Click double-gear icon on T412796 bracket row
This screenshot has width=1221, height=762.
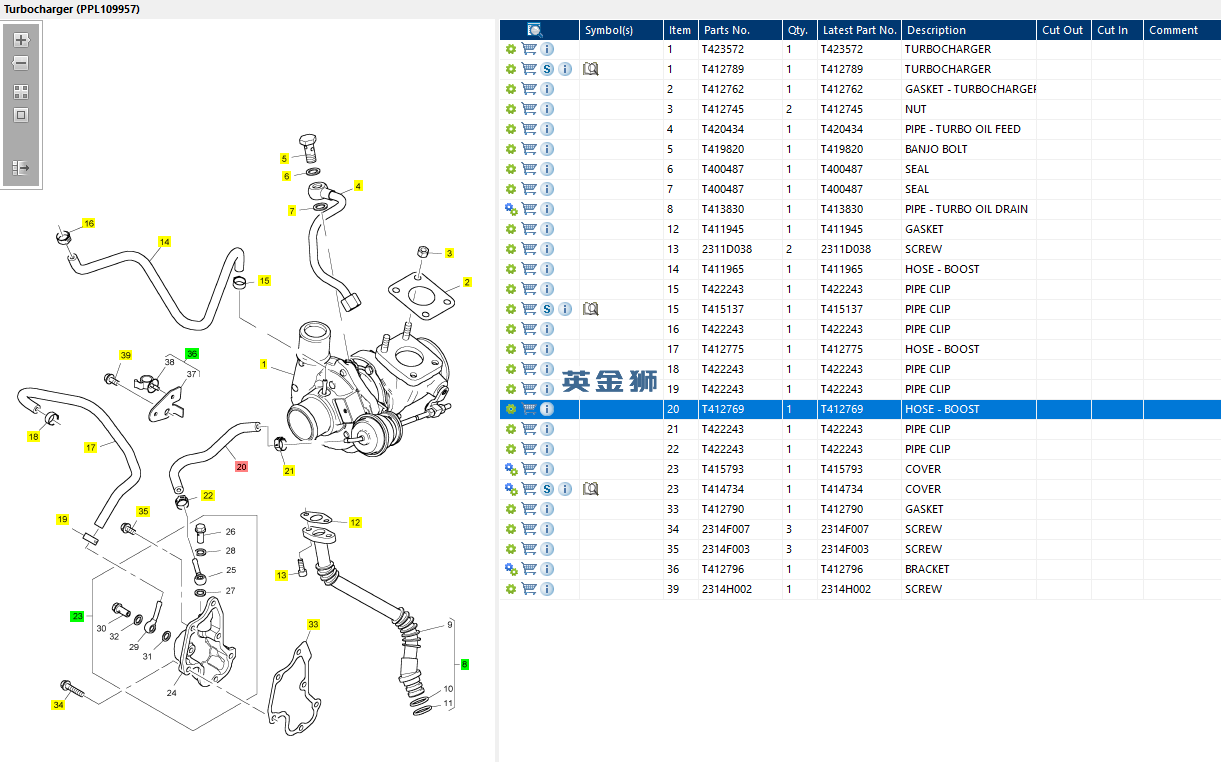511,569
